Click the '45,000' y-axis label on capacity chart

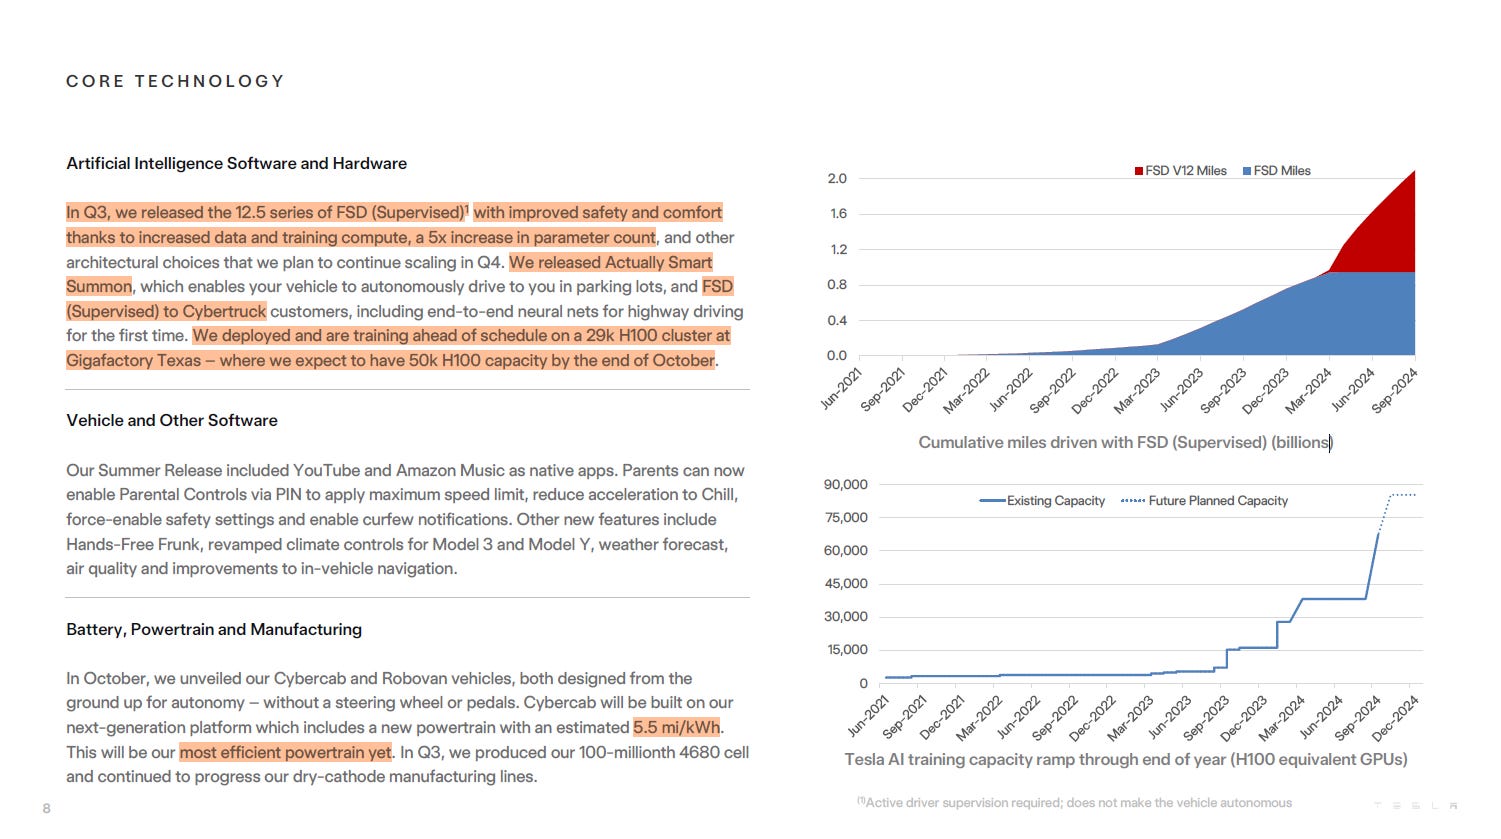(x=845, y=583)
